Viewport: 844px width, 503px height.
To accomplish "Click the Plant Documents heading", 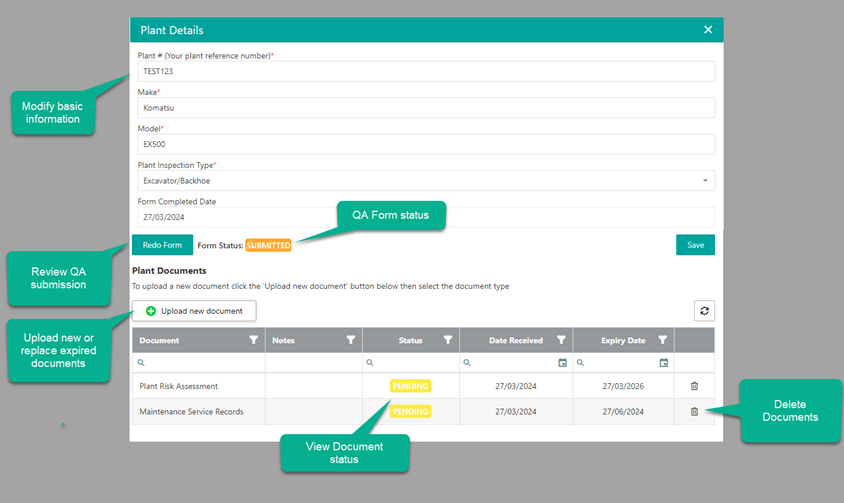I will pos(169,270).
